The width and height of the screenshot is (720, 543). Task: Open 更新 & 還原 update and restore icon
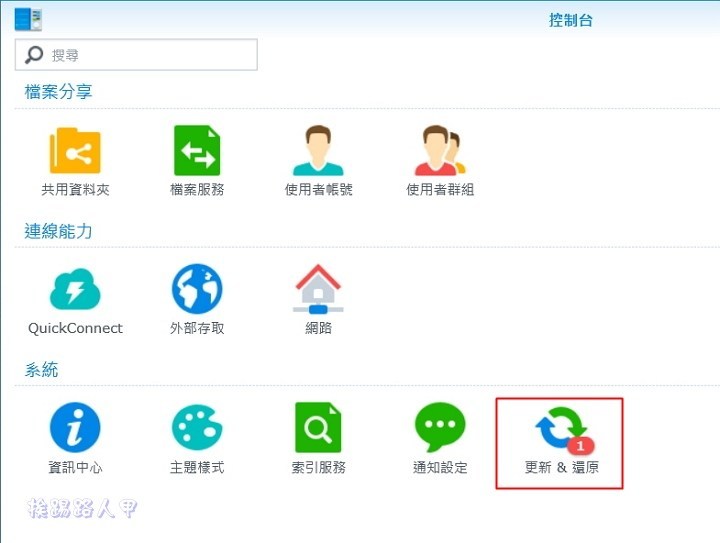point(561,428)
